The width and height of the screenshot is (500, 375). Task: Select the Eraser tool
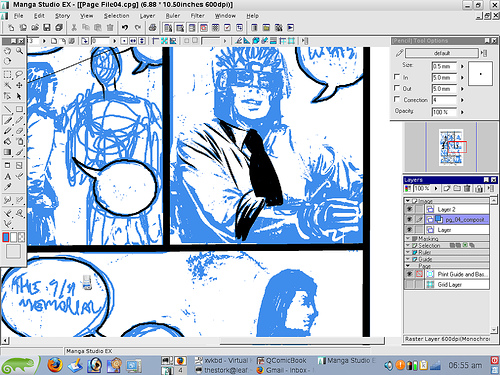[19, 131]
